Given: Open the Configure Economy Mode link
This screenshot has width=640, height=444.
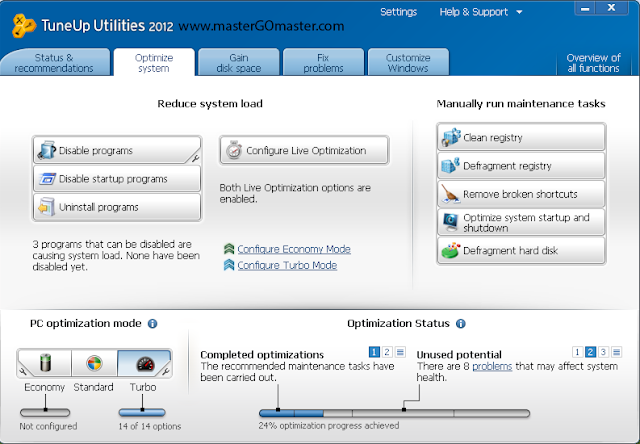Looking at the screenshot, I should [x=294, y=249].
